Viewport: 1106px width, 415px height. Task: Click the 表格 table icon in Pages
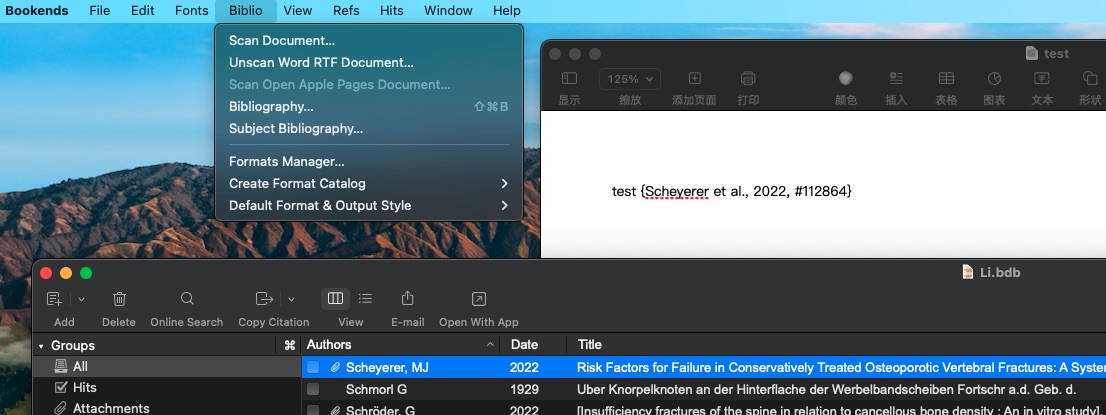tap(946, 78)
